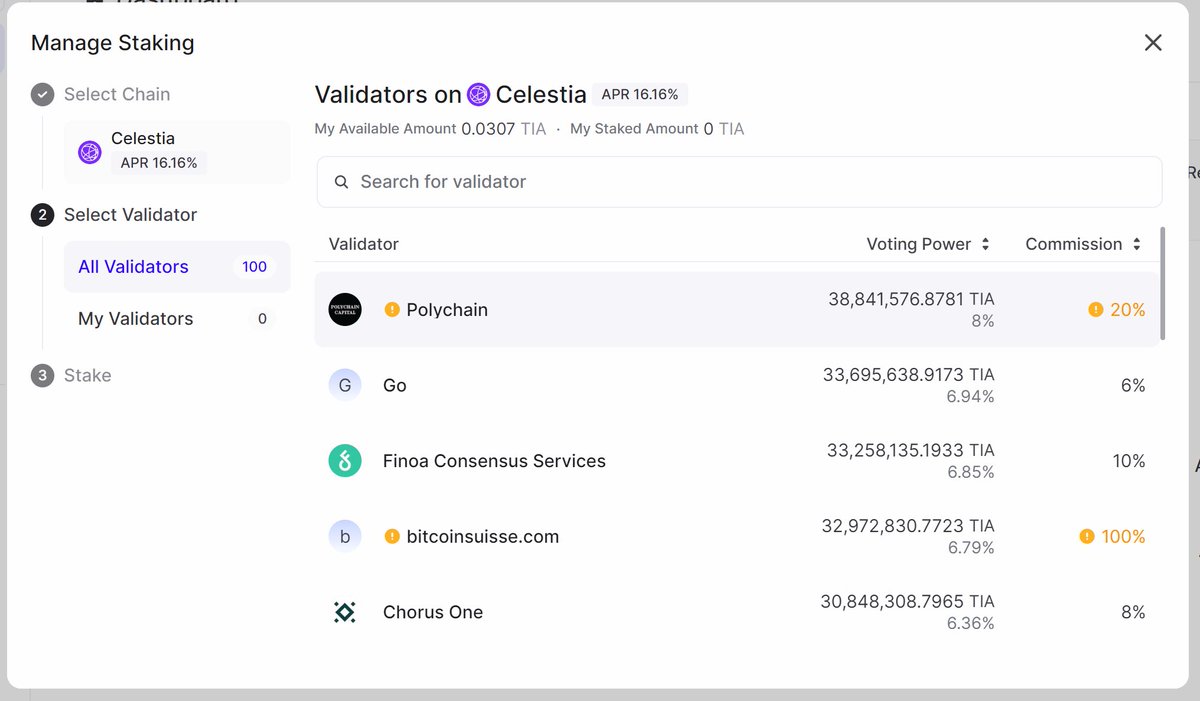Screen dimensions: 1200x701
Task: Click the APR 16.16% badge in heading
Action: tap(640, 95)
